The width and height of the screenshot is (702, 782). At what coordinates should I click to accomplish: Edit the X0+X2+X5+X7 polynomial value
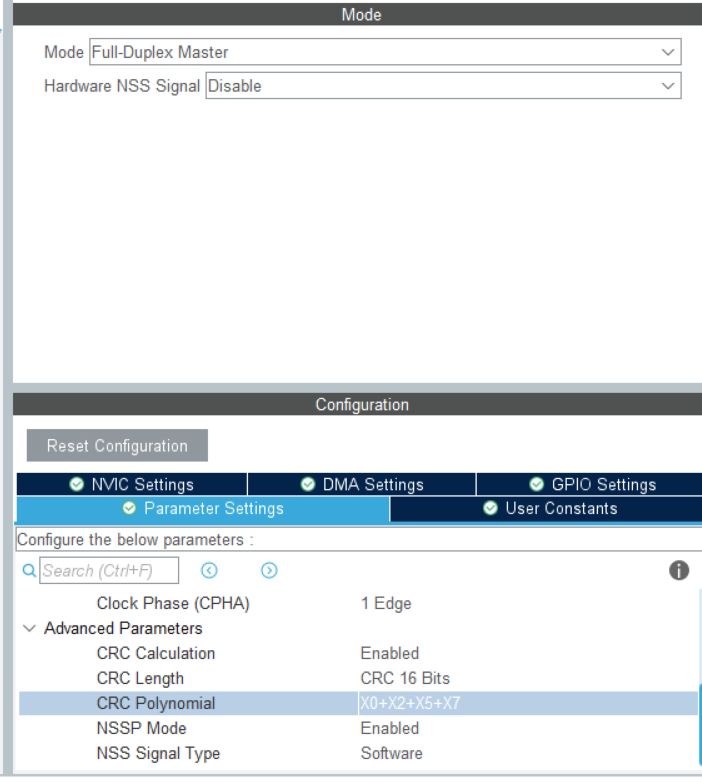pyautogui.click(x=410, y=703)
